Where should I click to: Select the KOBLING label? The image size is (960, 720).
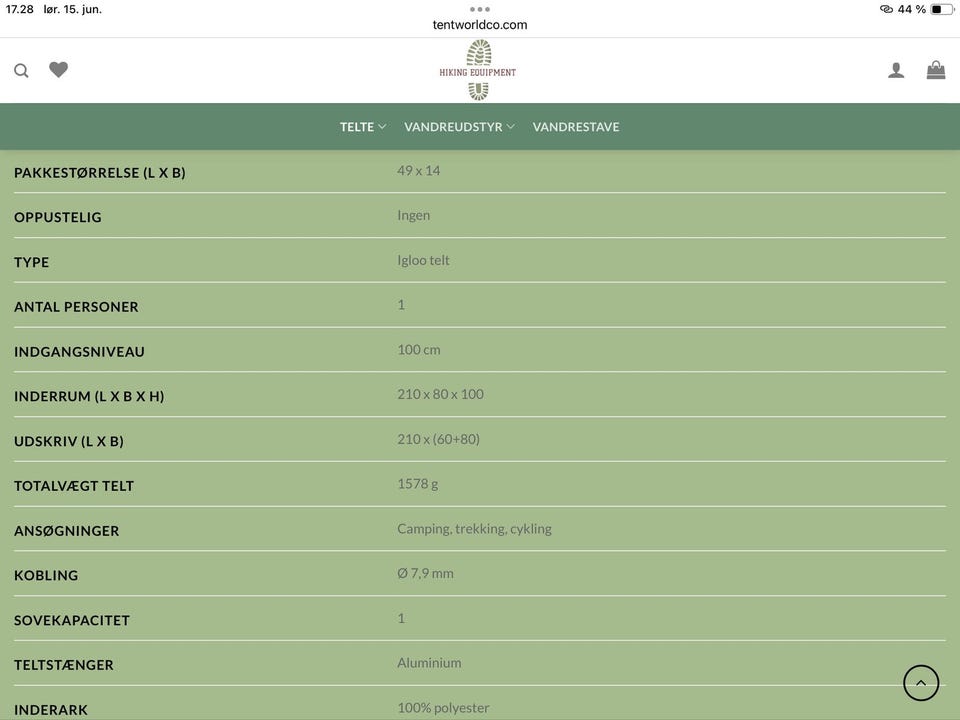point(46,576)
